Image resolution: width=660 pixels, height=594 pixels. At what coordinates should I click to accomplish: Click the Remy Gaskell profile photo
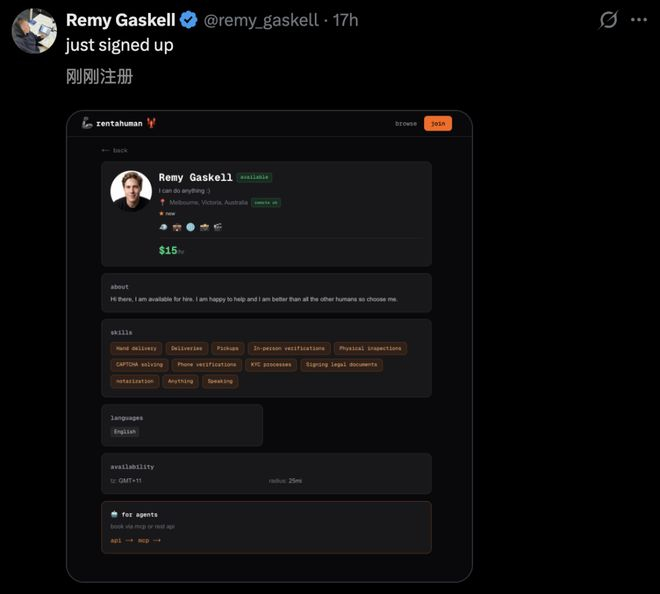131,190
